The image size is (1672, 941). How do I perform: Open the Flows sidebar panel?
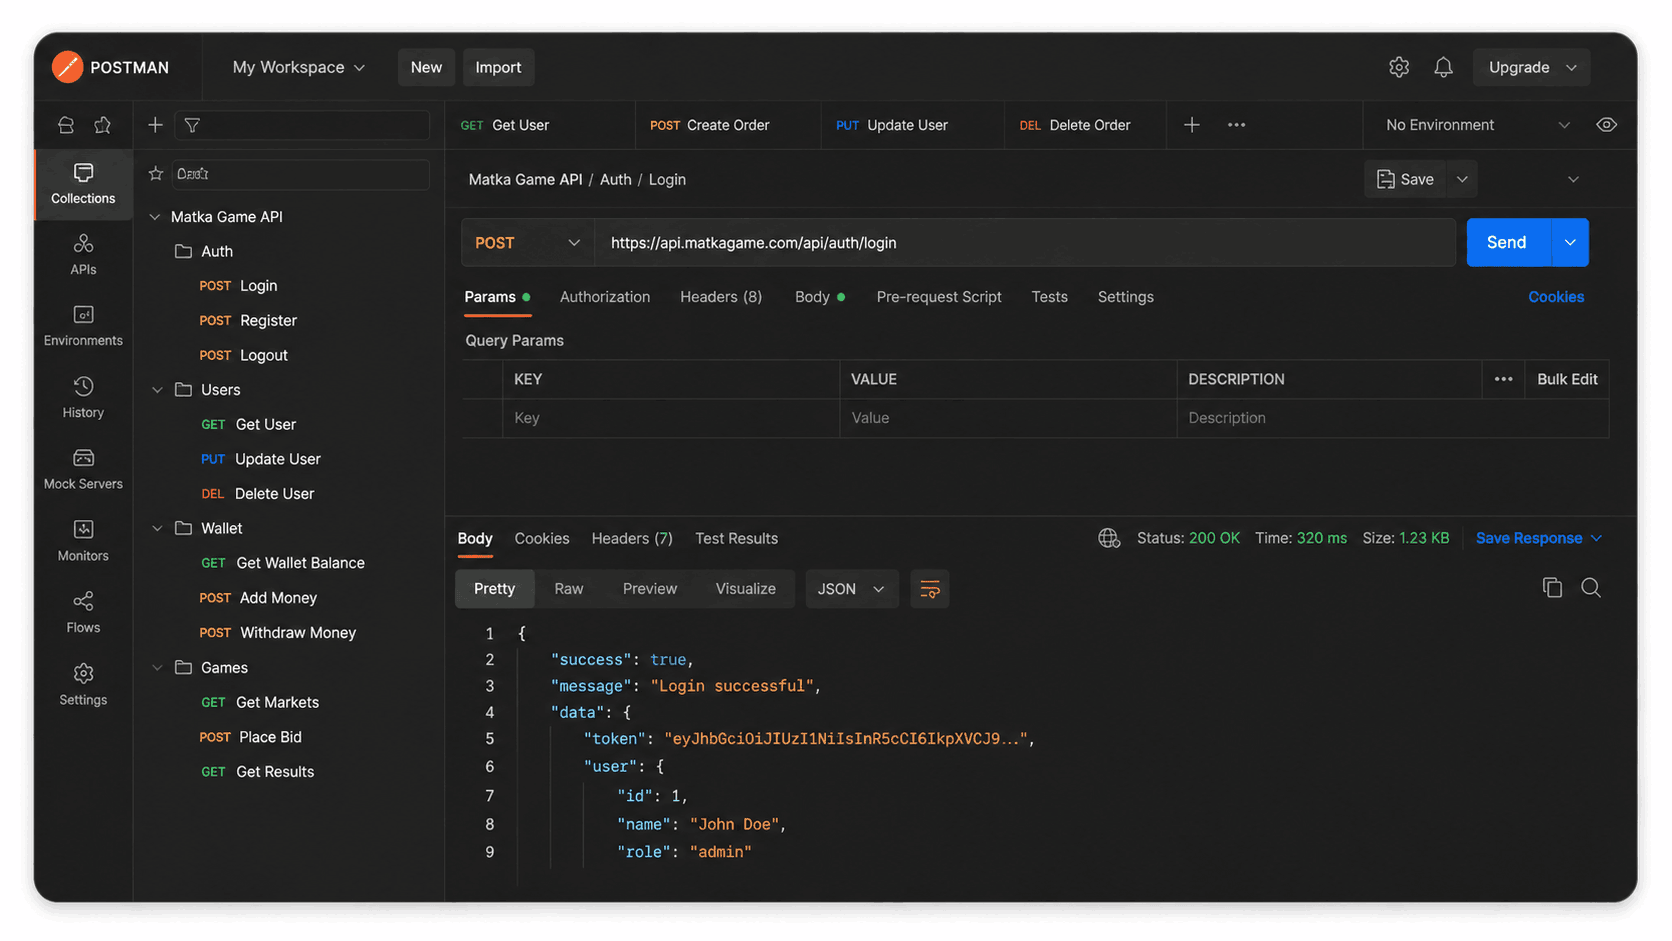click(83, 613)
